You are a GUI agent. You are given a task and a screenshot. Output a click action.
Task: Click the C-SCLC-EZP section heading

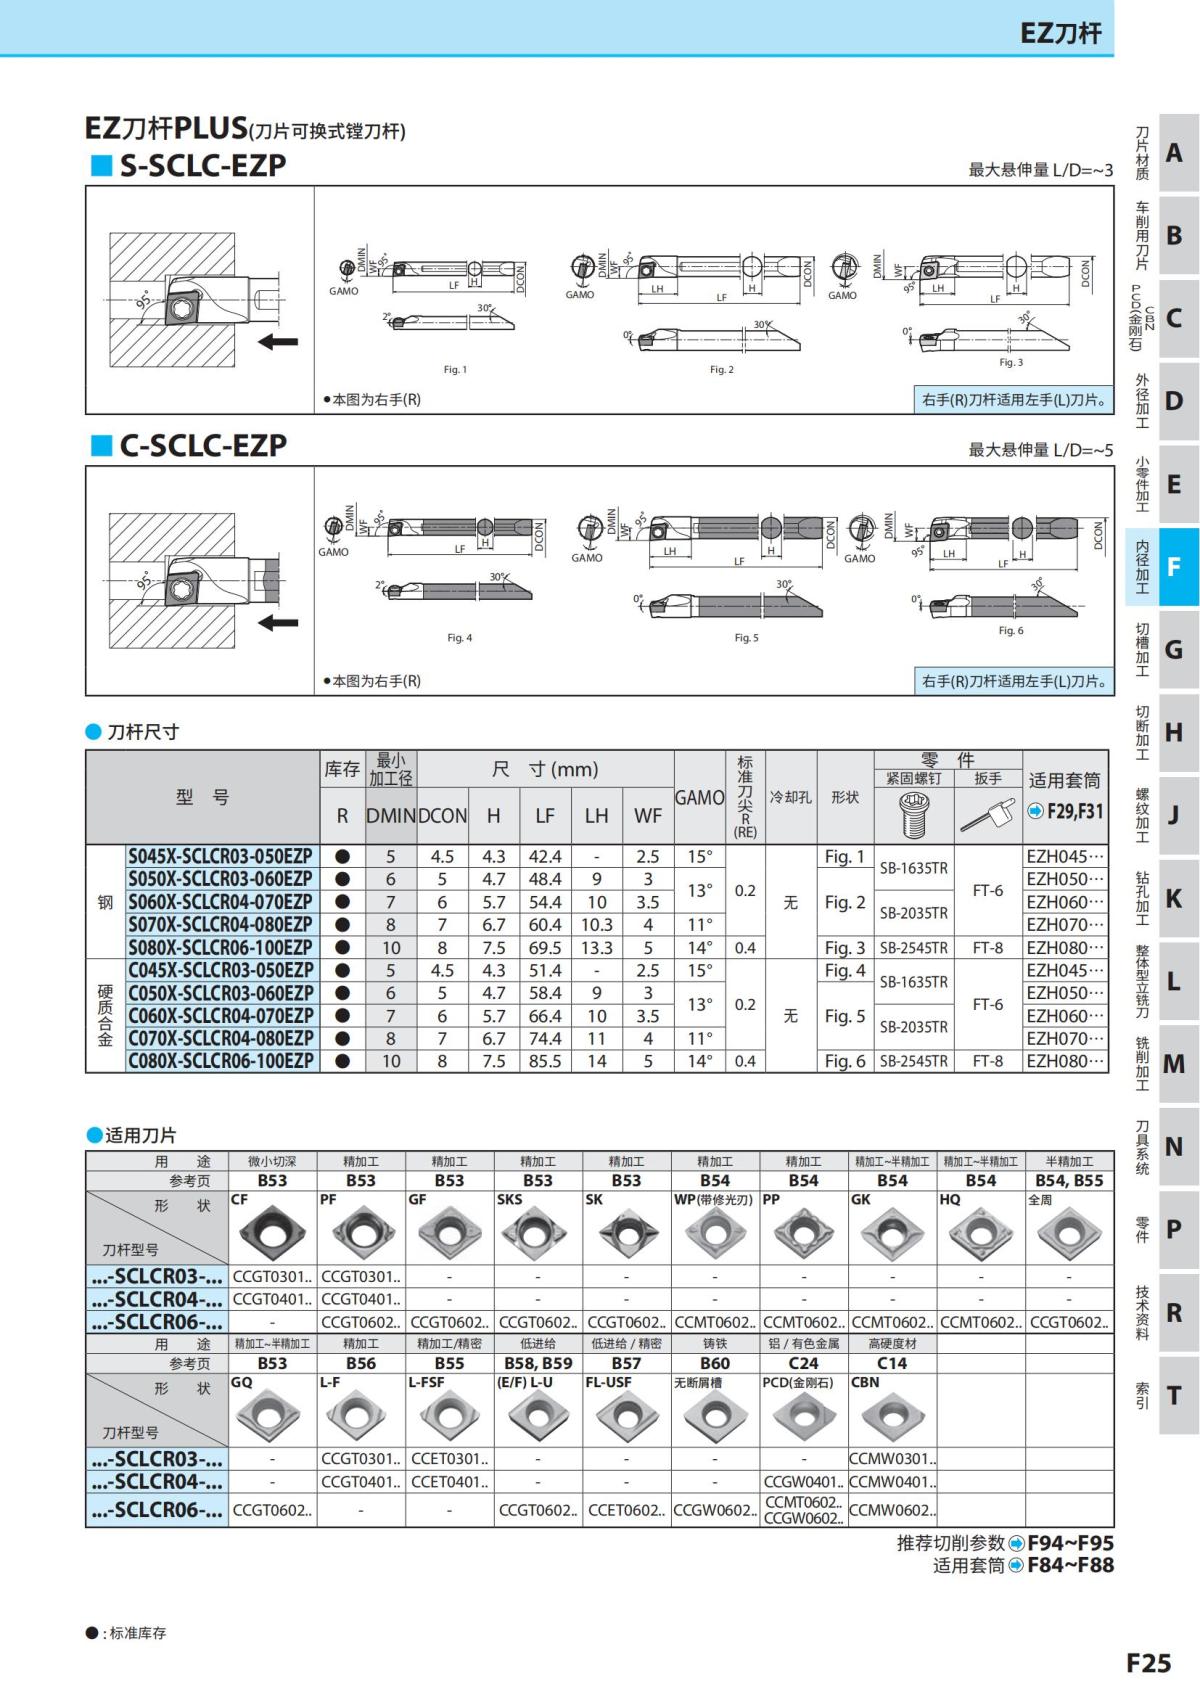(x=202, y=445)
